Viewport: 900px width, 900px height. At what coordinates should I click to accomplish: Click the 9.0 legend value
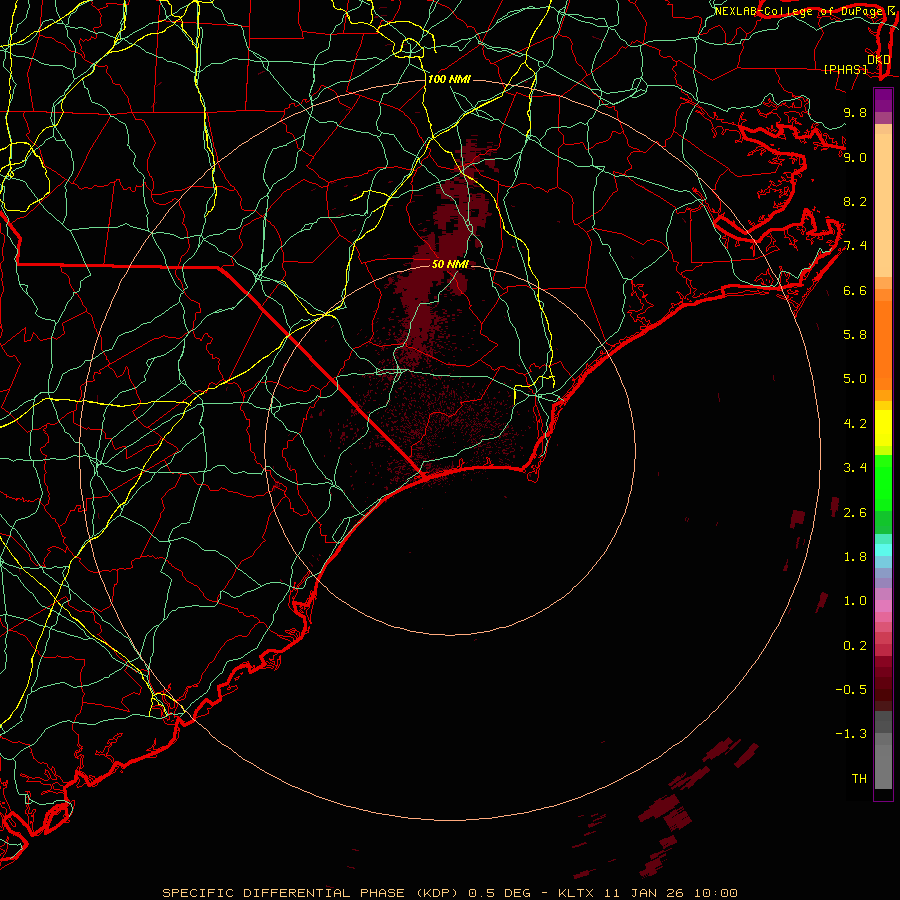pos(855,157)
